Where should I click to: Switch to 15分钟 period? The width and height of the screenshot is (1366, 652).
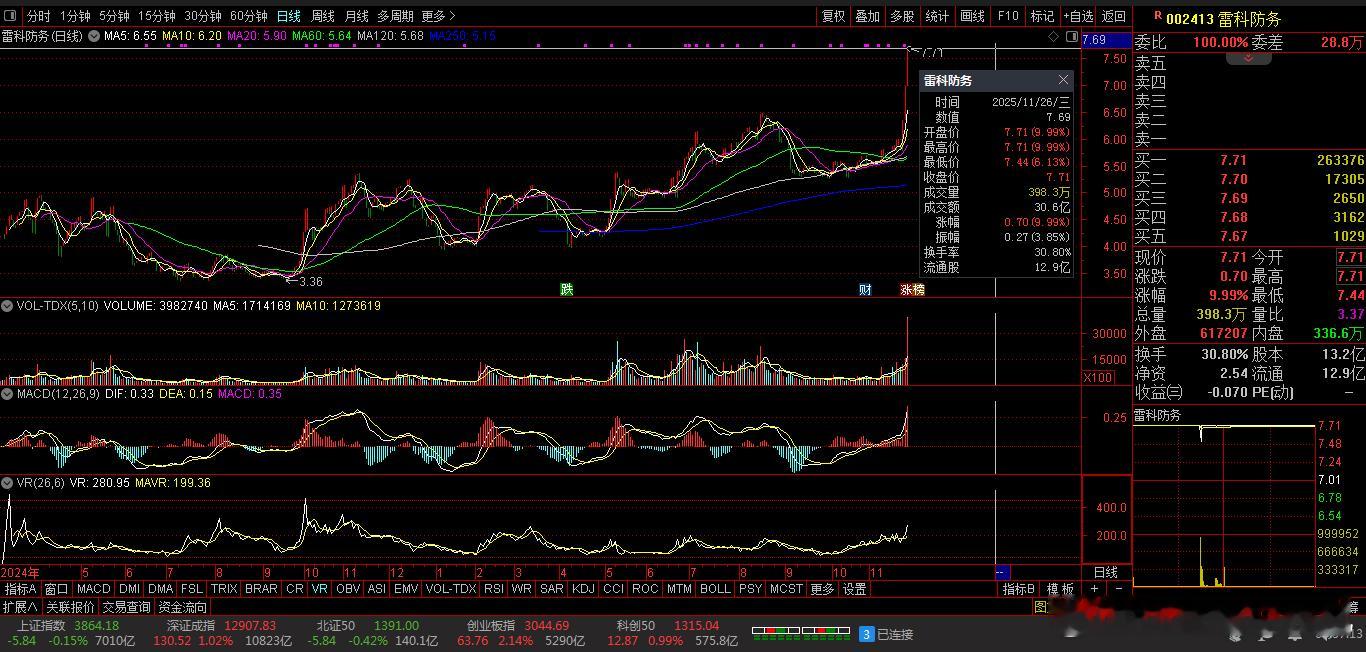pyautogui.click(x=156, y=16)
